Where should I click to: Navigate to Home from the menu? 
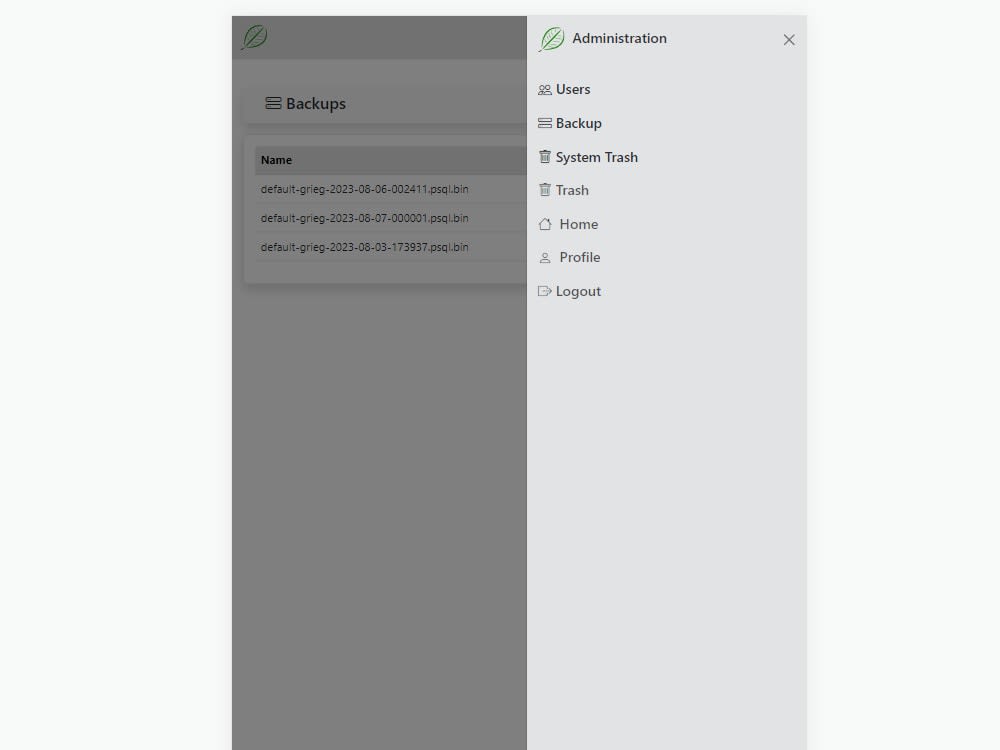578,224
